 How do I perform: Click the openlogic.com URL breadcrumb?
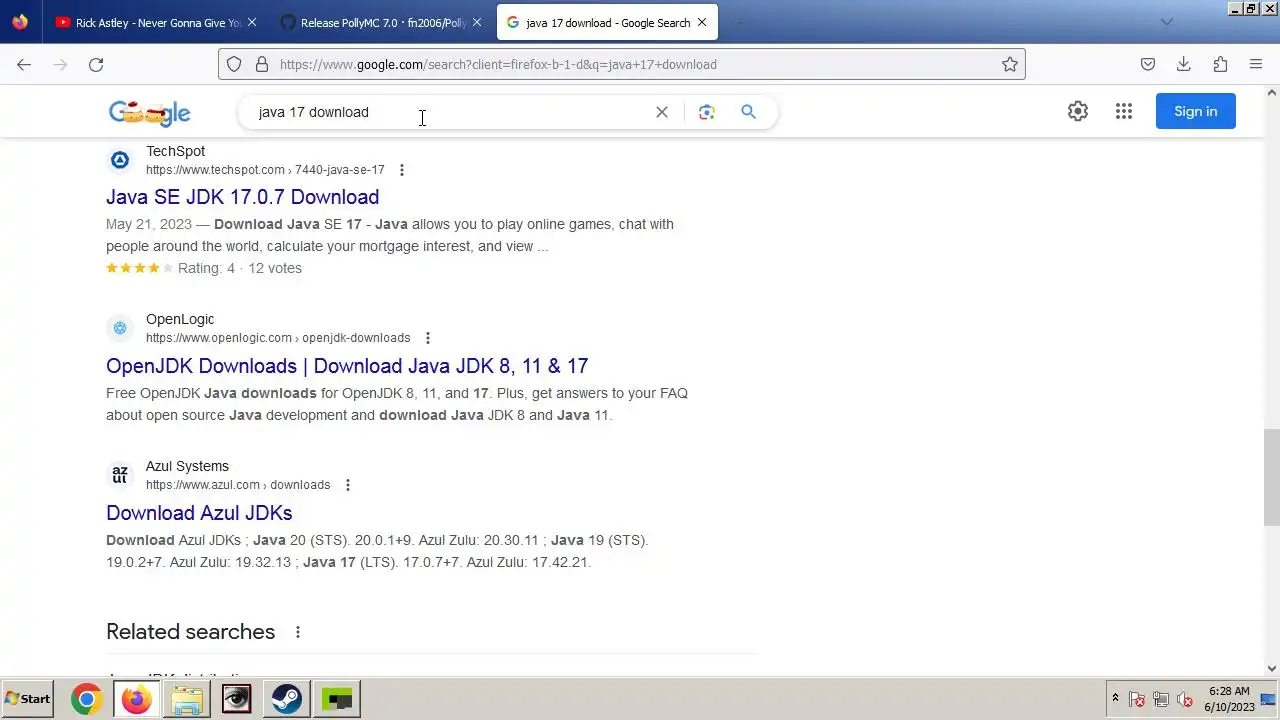point(278,338)
